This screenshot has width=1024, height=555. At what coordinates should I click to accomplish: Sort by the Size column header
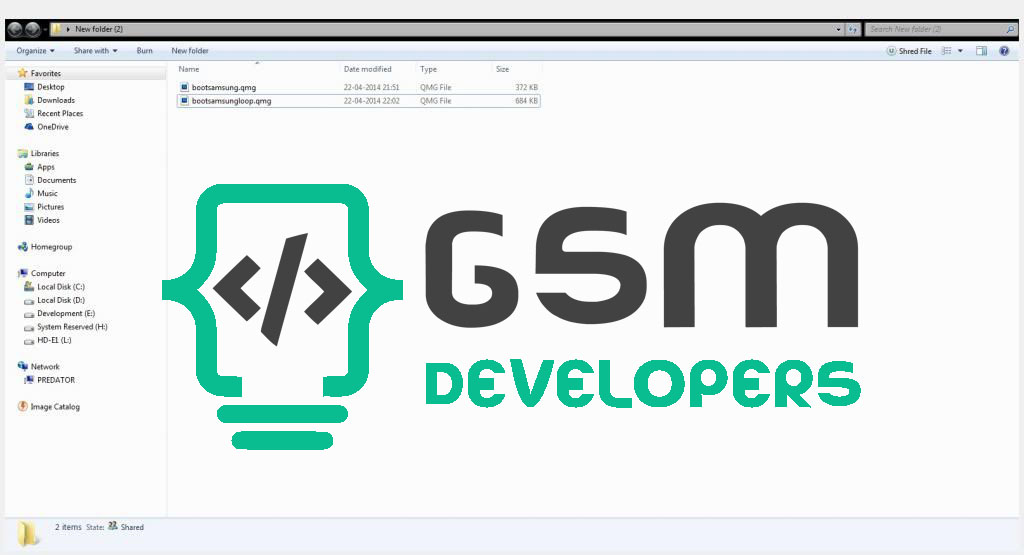[x=502, y=69]
